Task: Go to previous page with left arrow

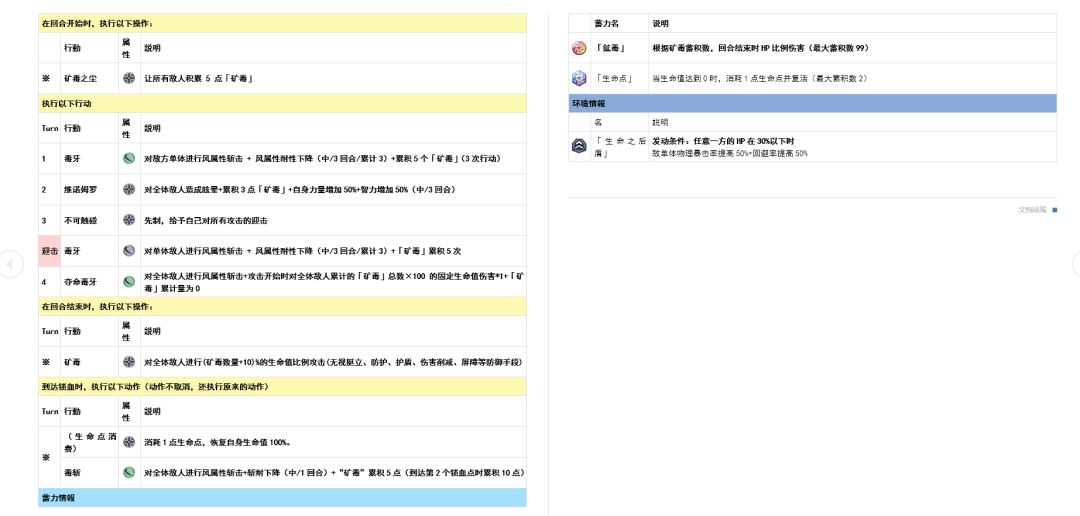Action: tap(10, 264)
